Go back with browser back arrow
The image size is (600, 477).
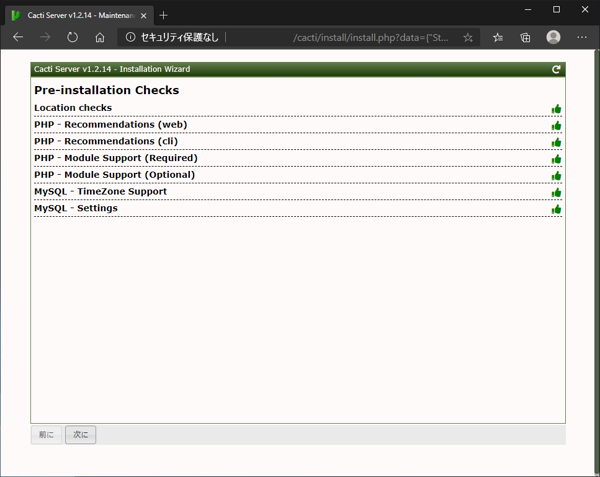pos(18,37)
